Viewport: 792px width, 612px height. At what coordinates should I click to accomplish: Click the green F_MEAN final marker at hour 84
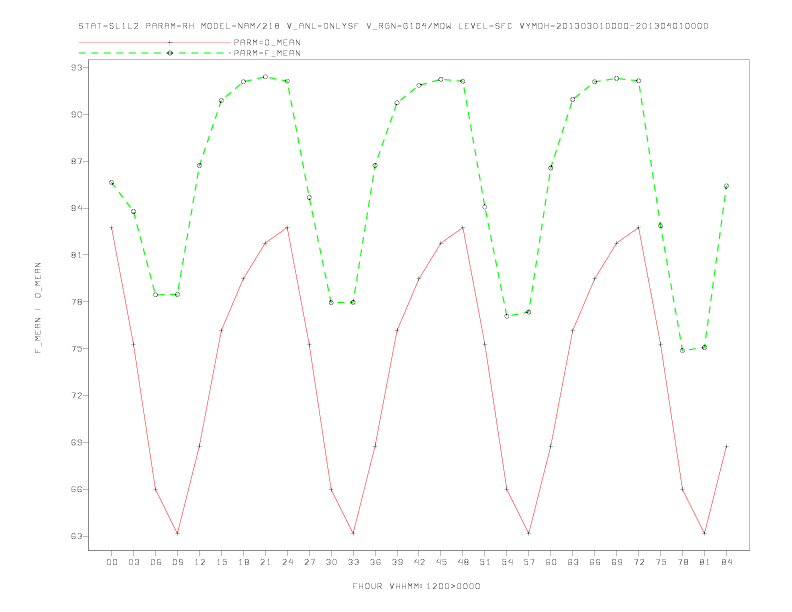pos(726,186)
